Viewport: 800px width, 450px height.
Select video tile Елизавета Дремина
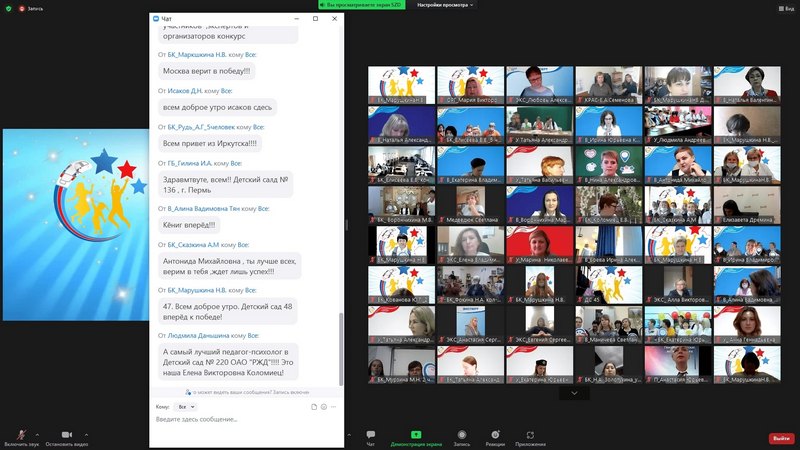[x=747, y=205]
